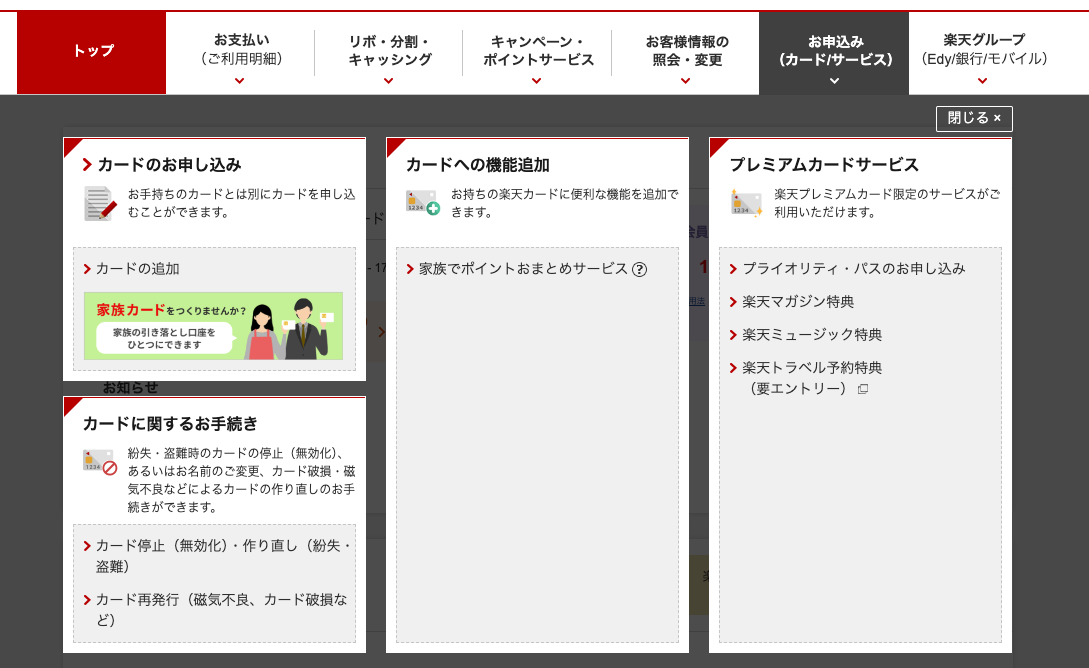Image resolution: width=1089 pixels, height=668 pixels.
Task: Click the 家族カード promotional banner
Action: [213, 326]
